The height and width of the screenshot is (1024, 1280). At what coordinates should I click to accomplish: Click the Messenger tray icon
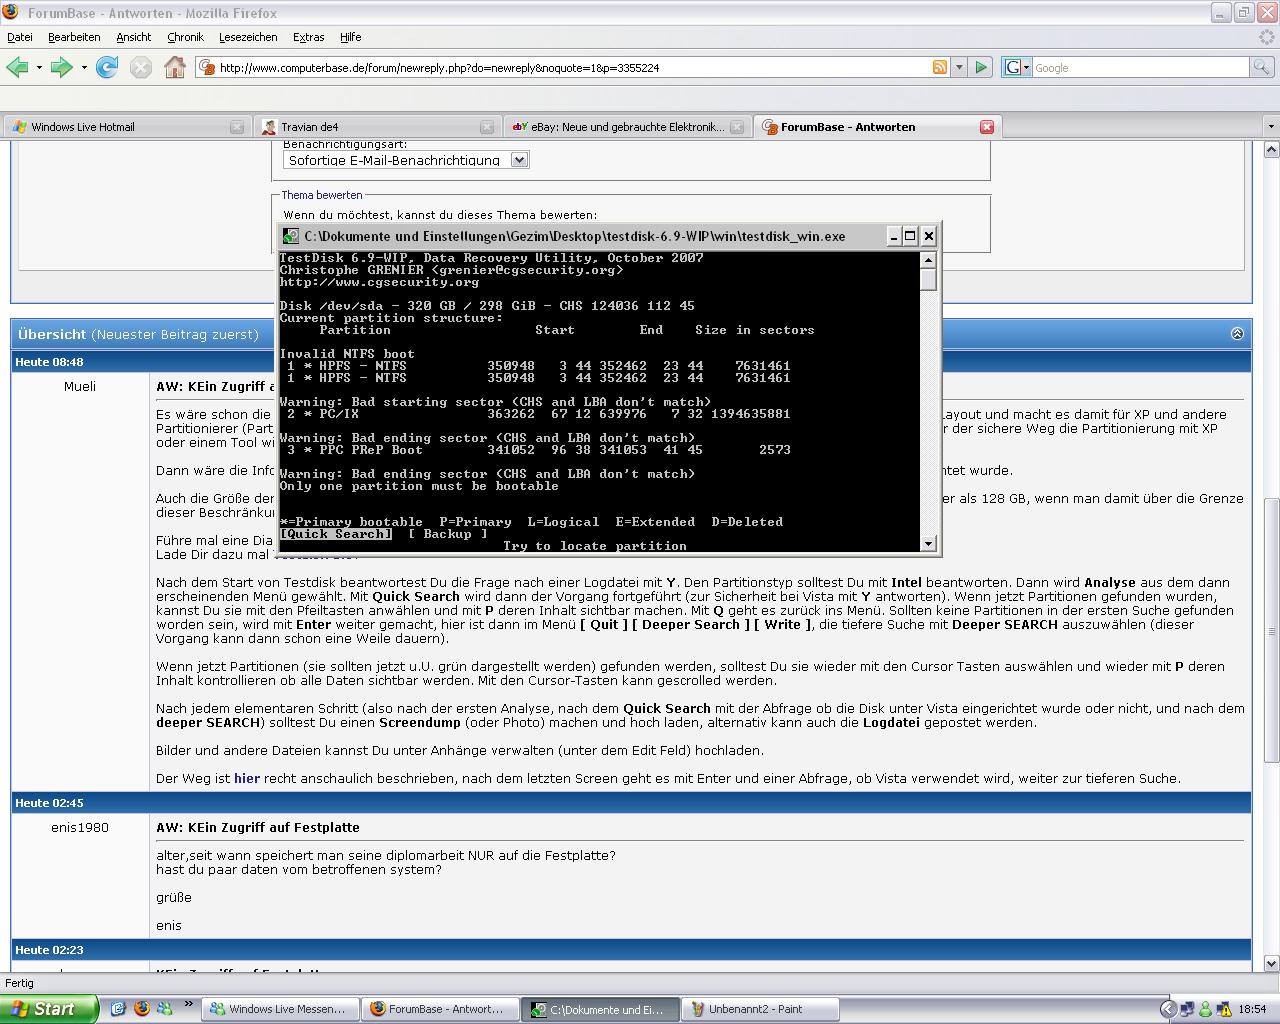tap(1205, 1009)
